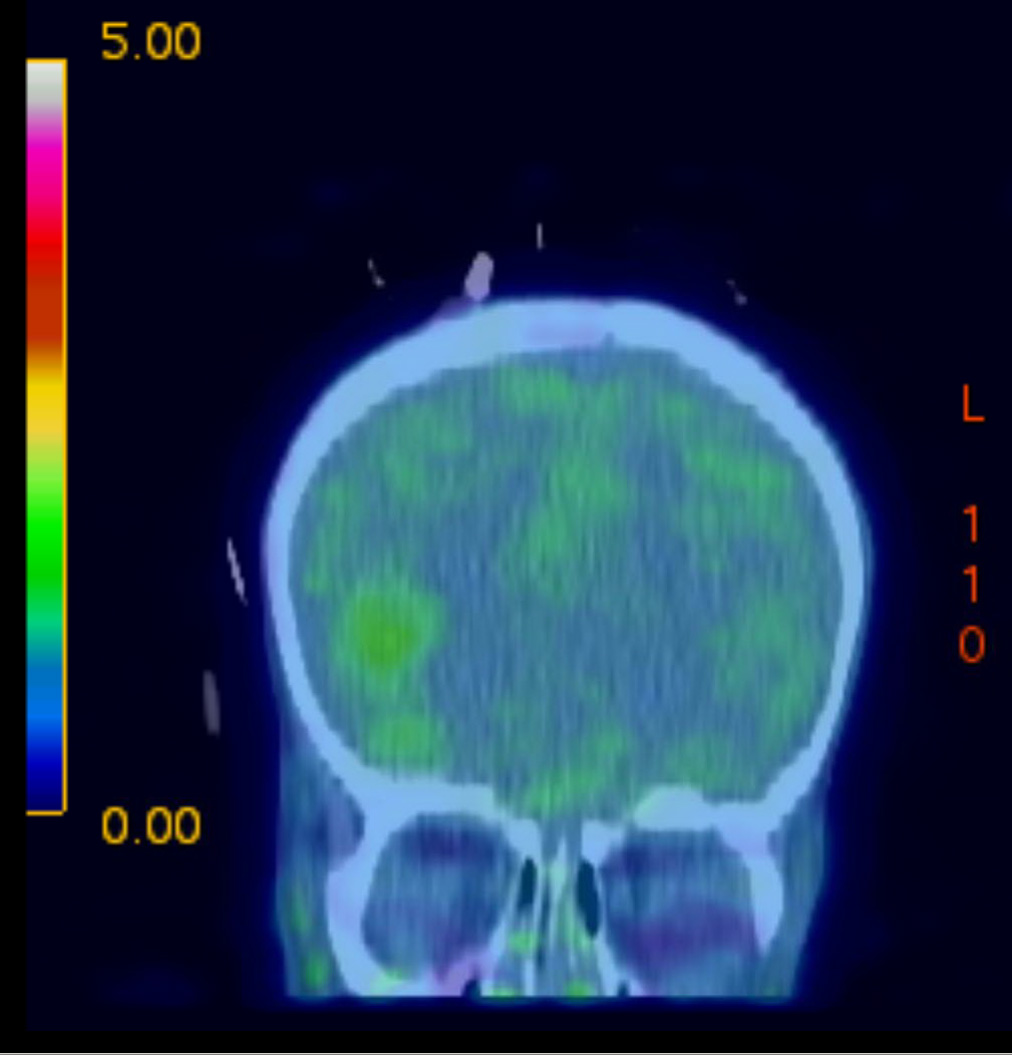The height and width of the screenshot is (1055, 1012).
Task: Select the slanted white marker beside skull's left edge
Action: [x=236, y=571]
